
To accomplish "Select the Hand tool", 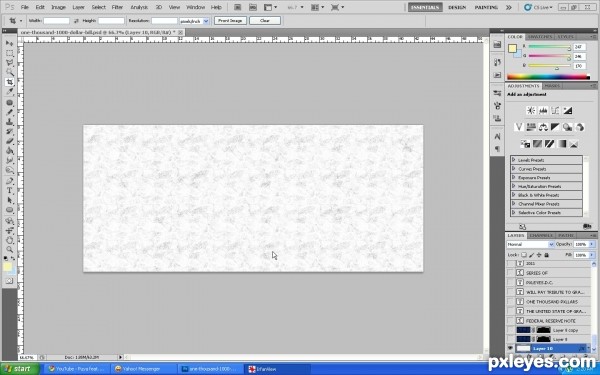I will (10, 240).
